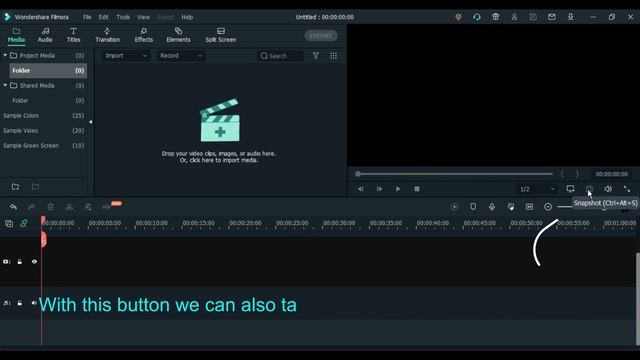Switch to the Transition tab
Image resolution: width=640 pixels, height=360 pixels.
[107, 35]
